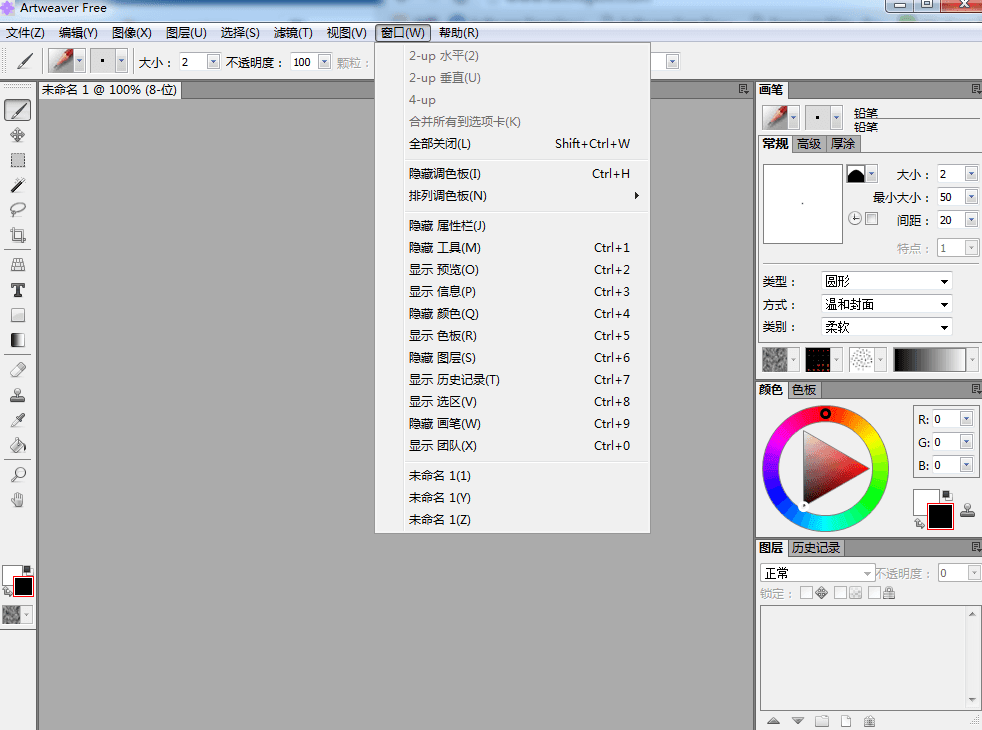The height and width of the screenshot is (730, 982).
Task: Select the Shape tool in the toolbox
Action: pyautogui.click(x=18, y=315)
